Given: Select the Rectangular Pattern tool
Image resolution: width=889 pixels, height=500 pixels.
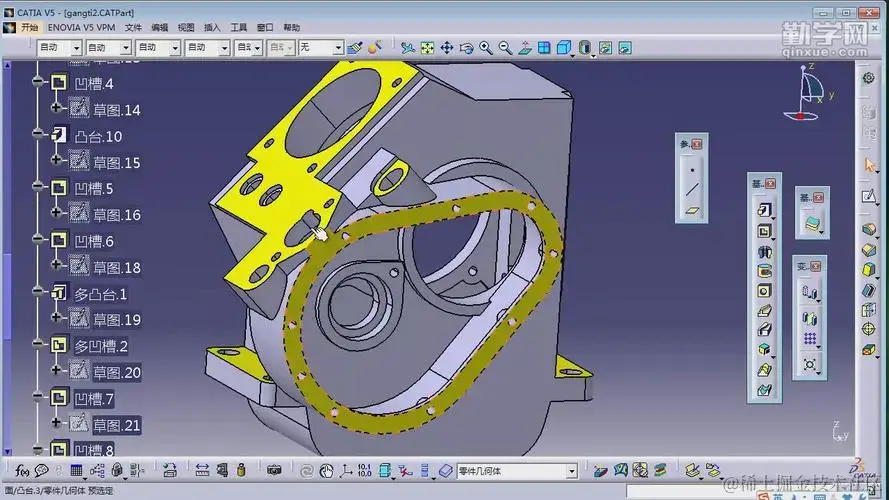Looking at the screenshot, I should tap(810, 339).
